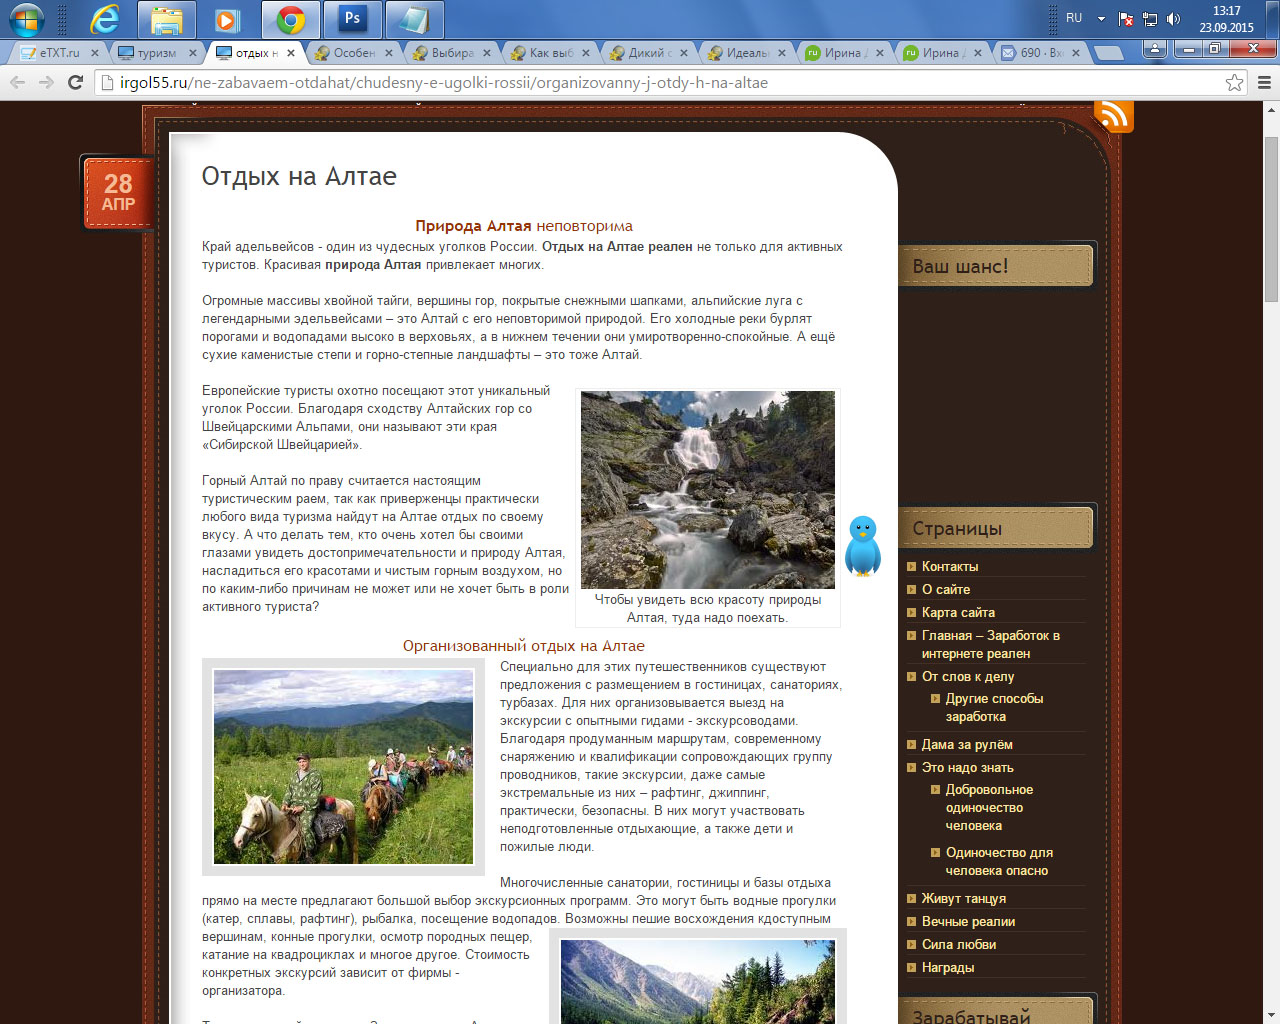Switch to Photoshop from the taskbar

(x=352, y=19)
